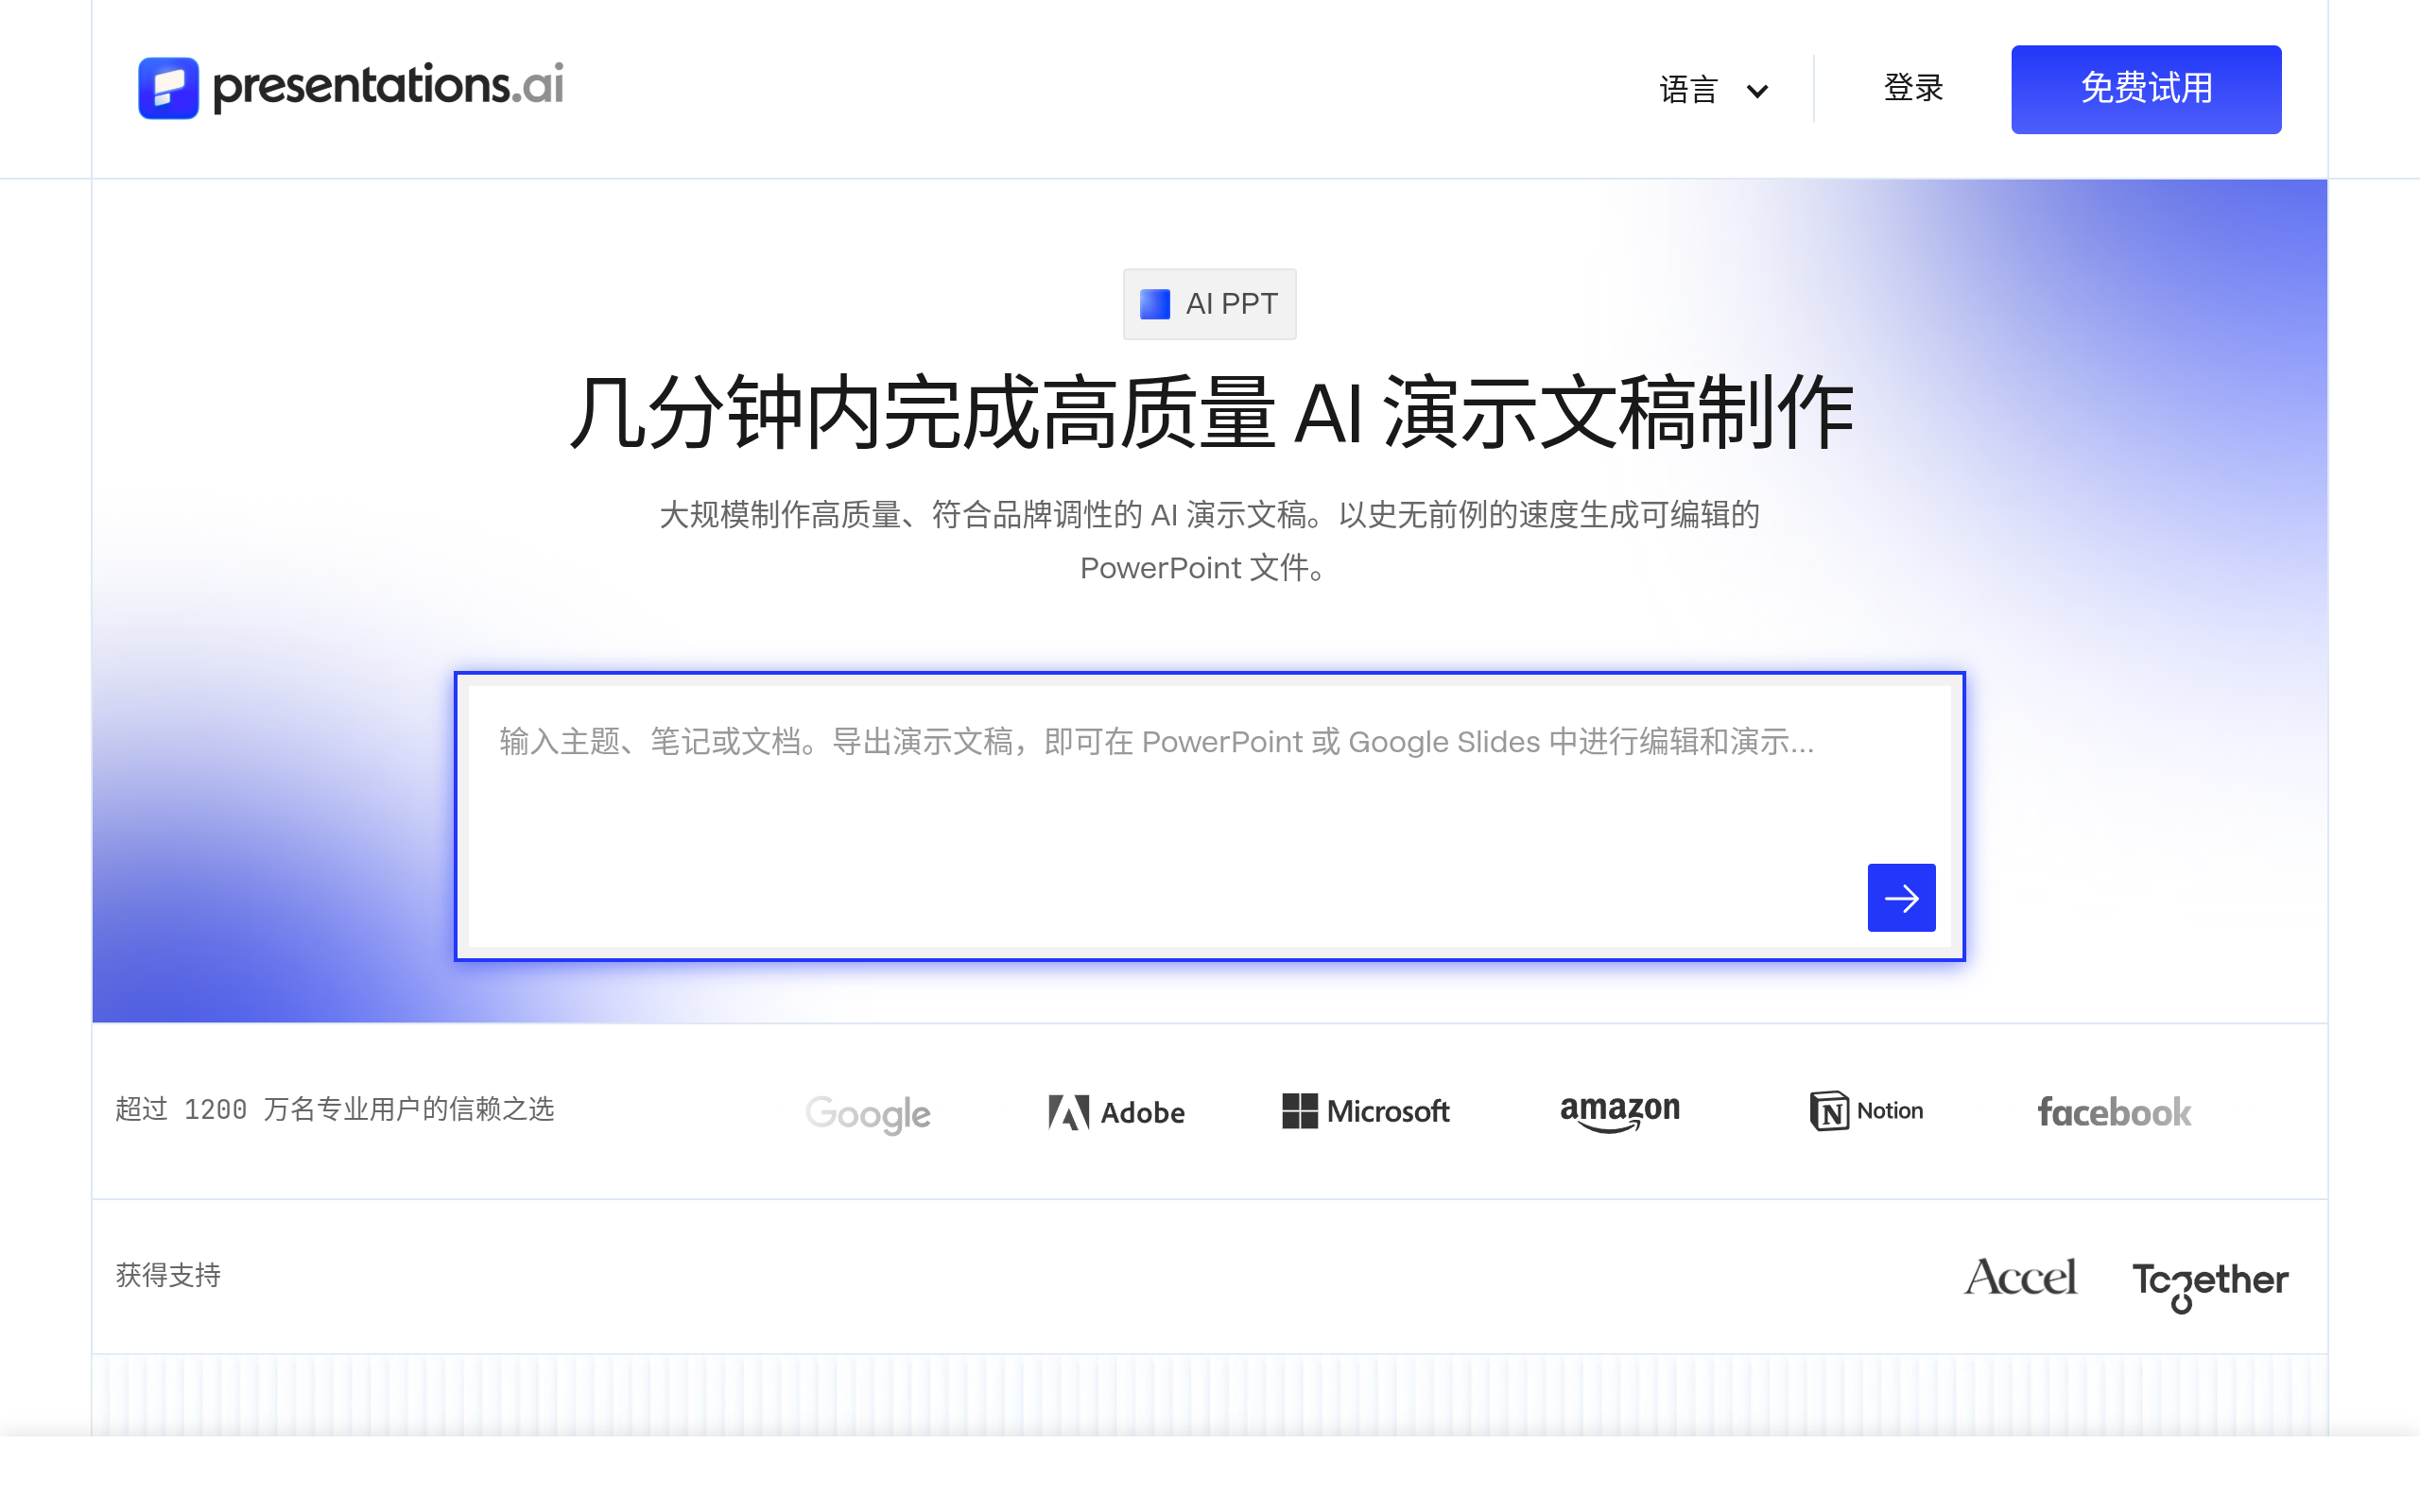Open the 语言 language dropdown

pos(1714,90)
